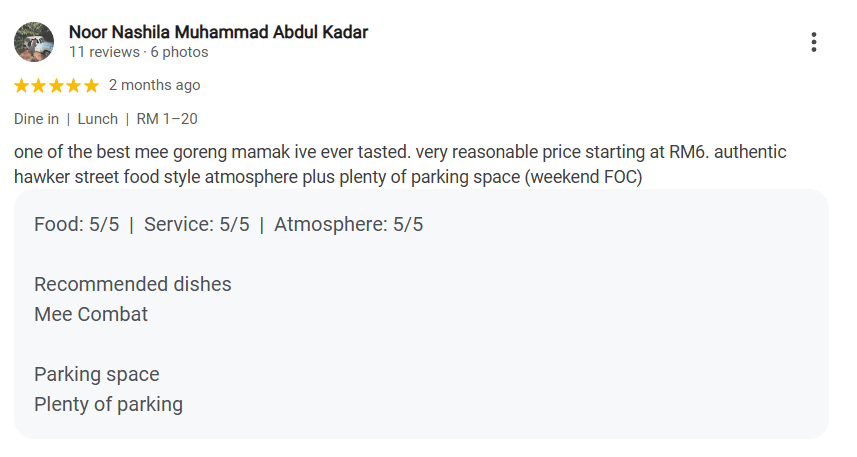857x457 pixels.
Task: Click the "Food: 5/5" rating
Action: pyautogui.click(x=76, y=224)
